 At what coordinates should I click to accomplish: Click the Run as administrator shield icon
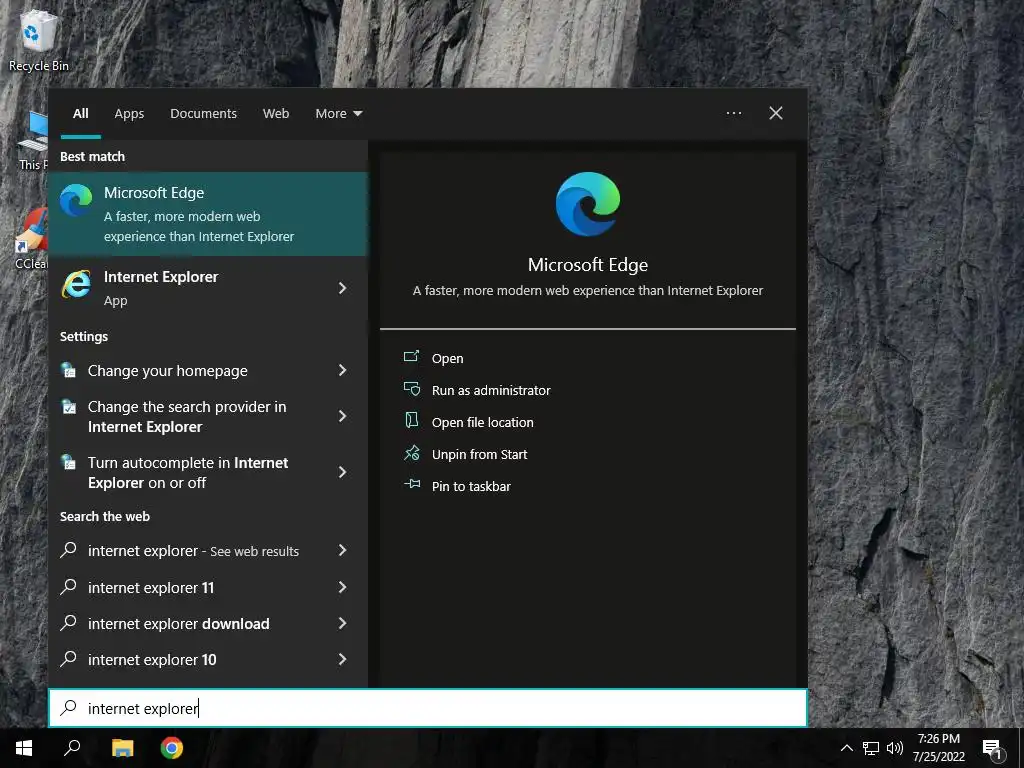click(x=411, y=389)
